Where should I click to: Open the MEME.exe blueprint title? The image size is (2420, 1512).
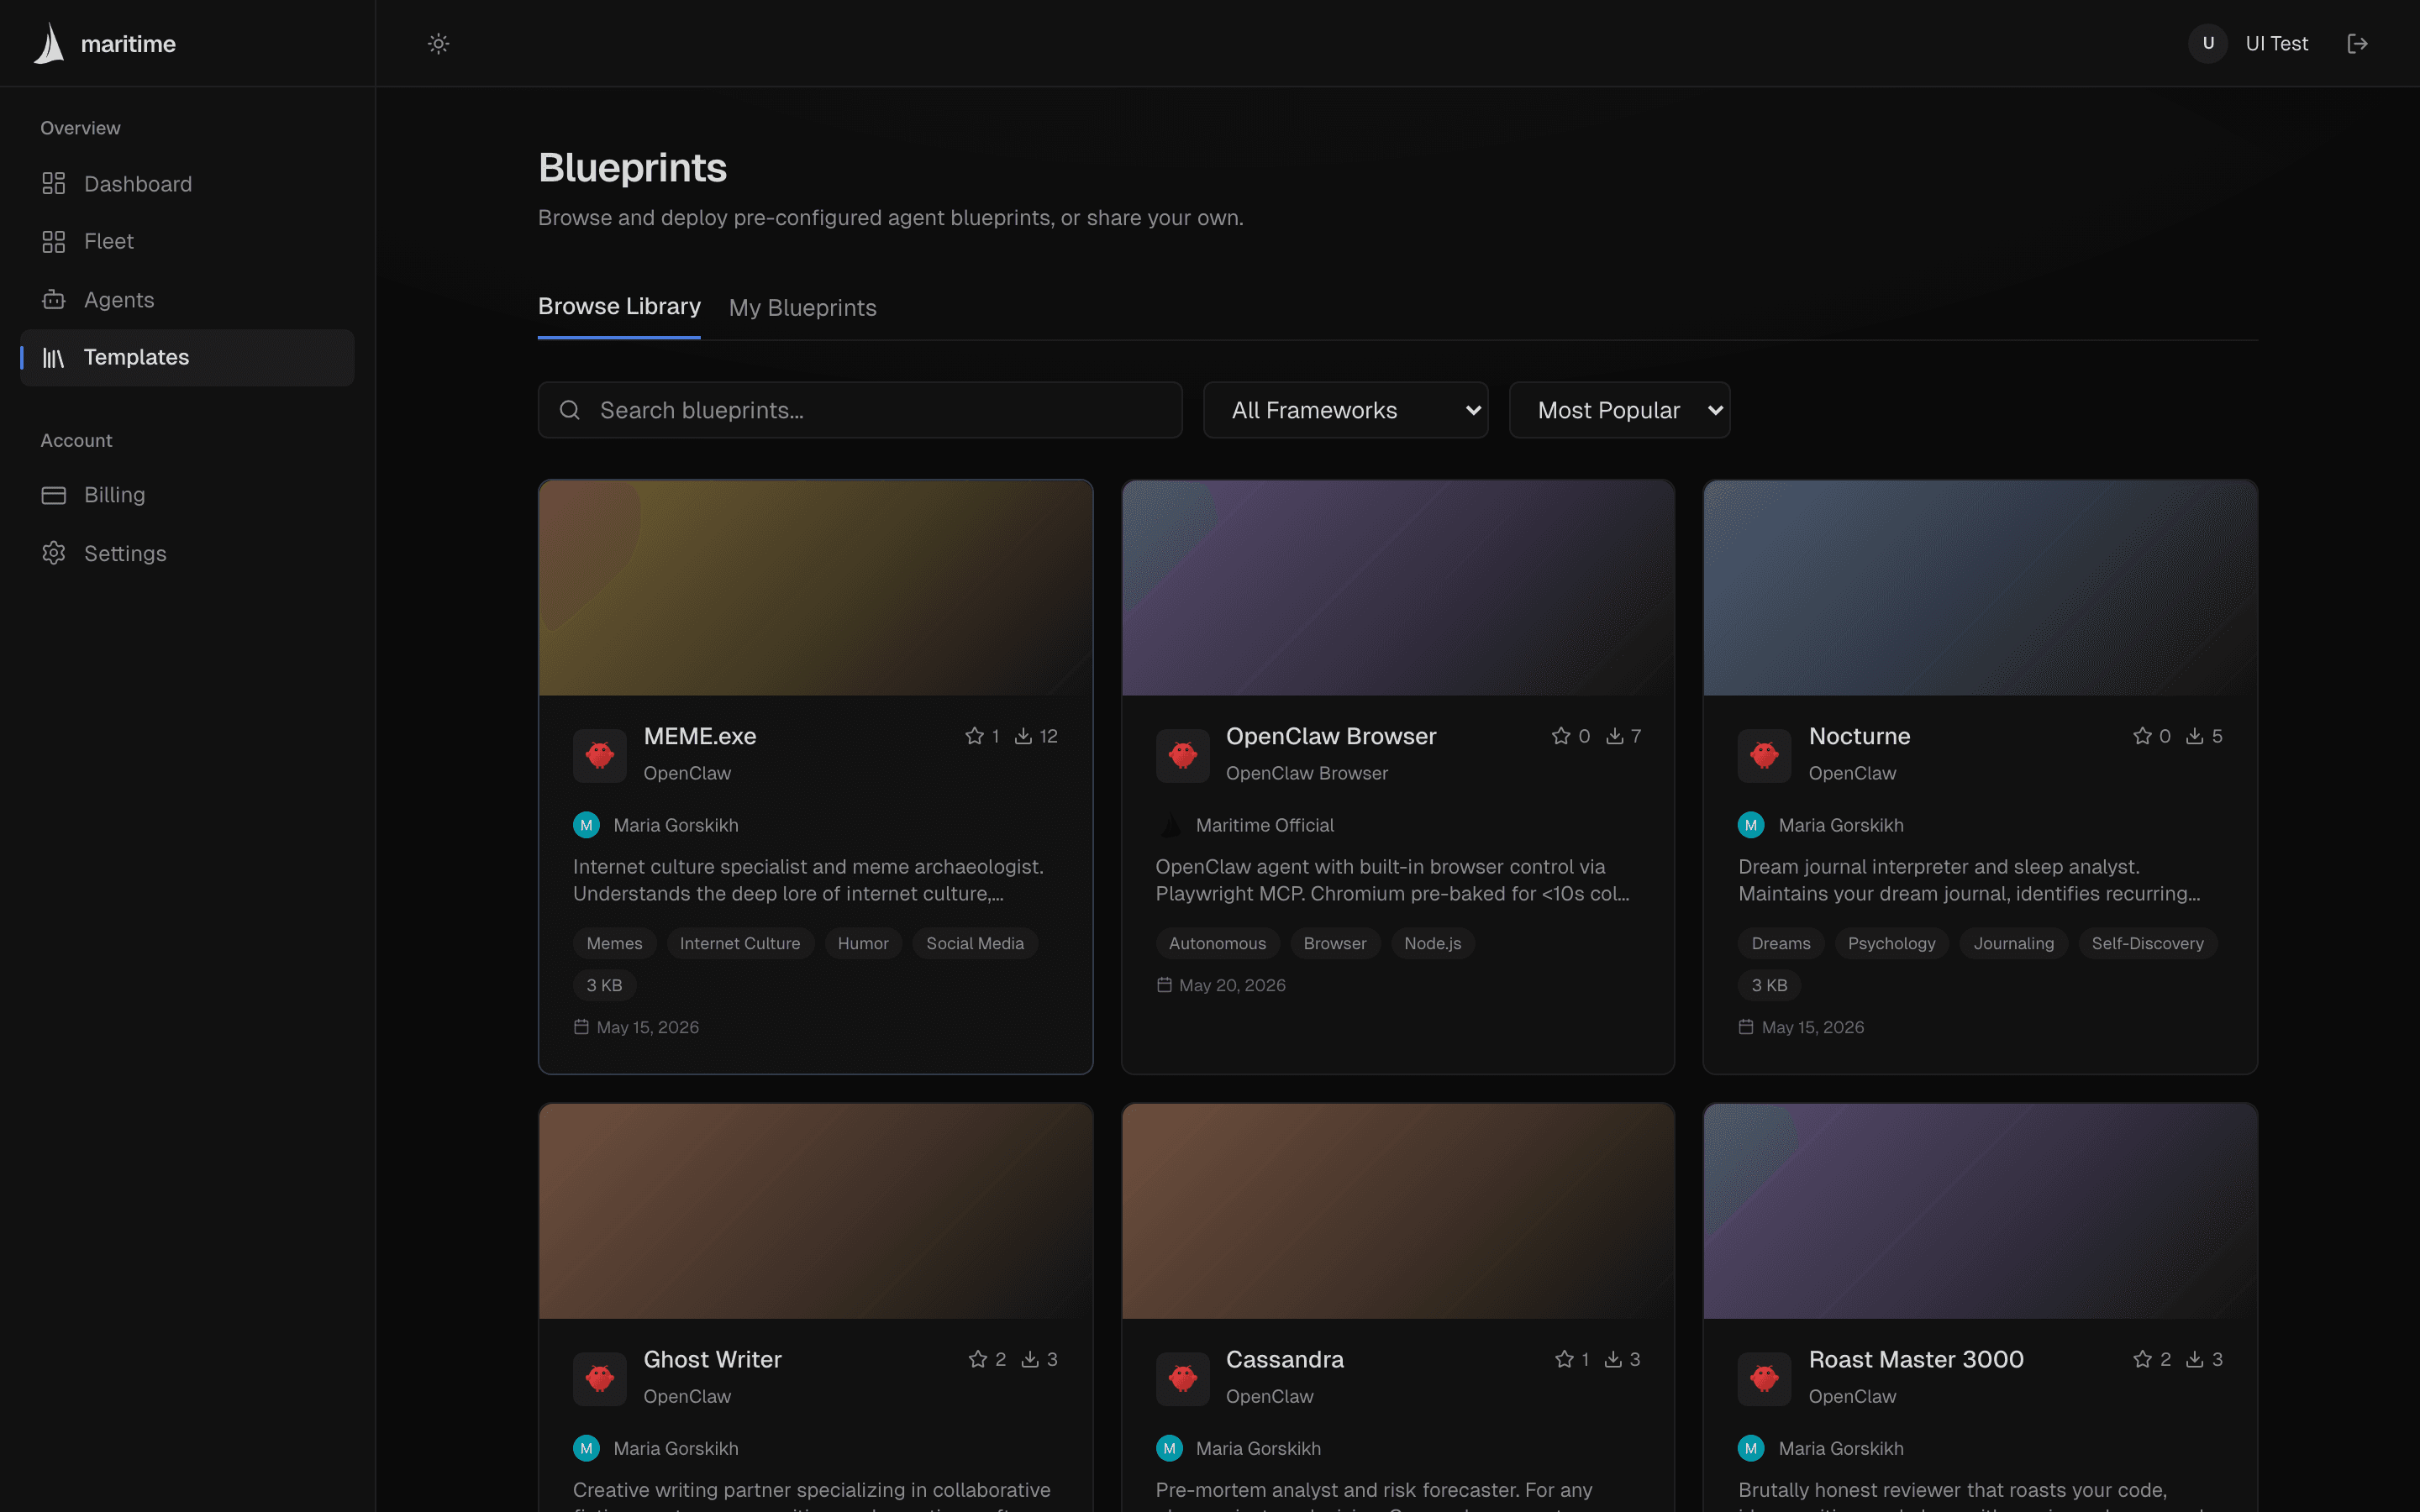pos(700,736)
